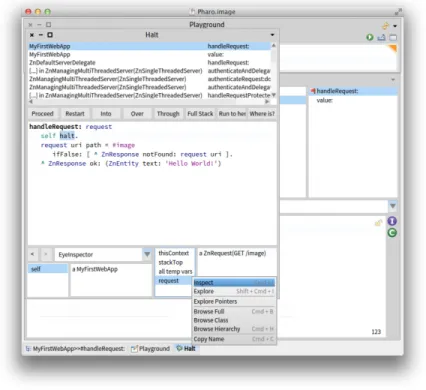
Task: Click the Where is? button
Action: (262, 114)
